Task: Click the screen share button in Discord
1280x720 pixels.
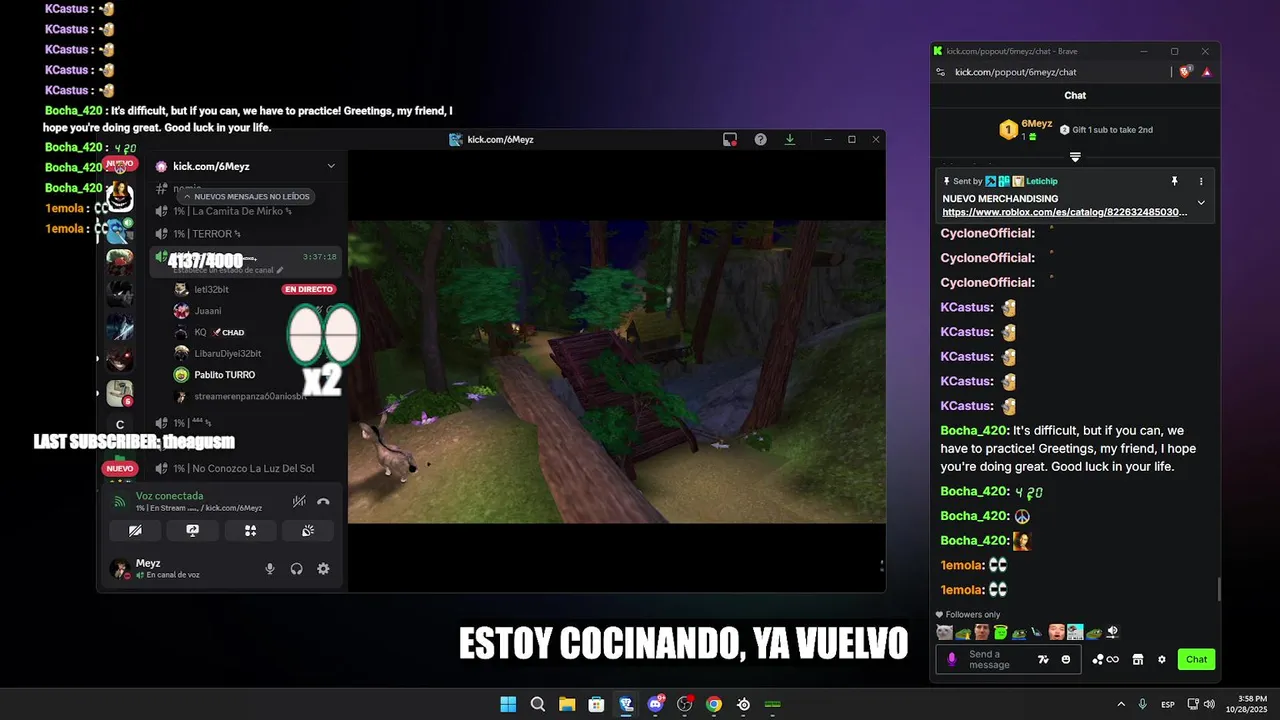Action: click(193, 531)
